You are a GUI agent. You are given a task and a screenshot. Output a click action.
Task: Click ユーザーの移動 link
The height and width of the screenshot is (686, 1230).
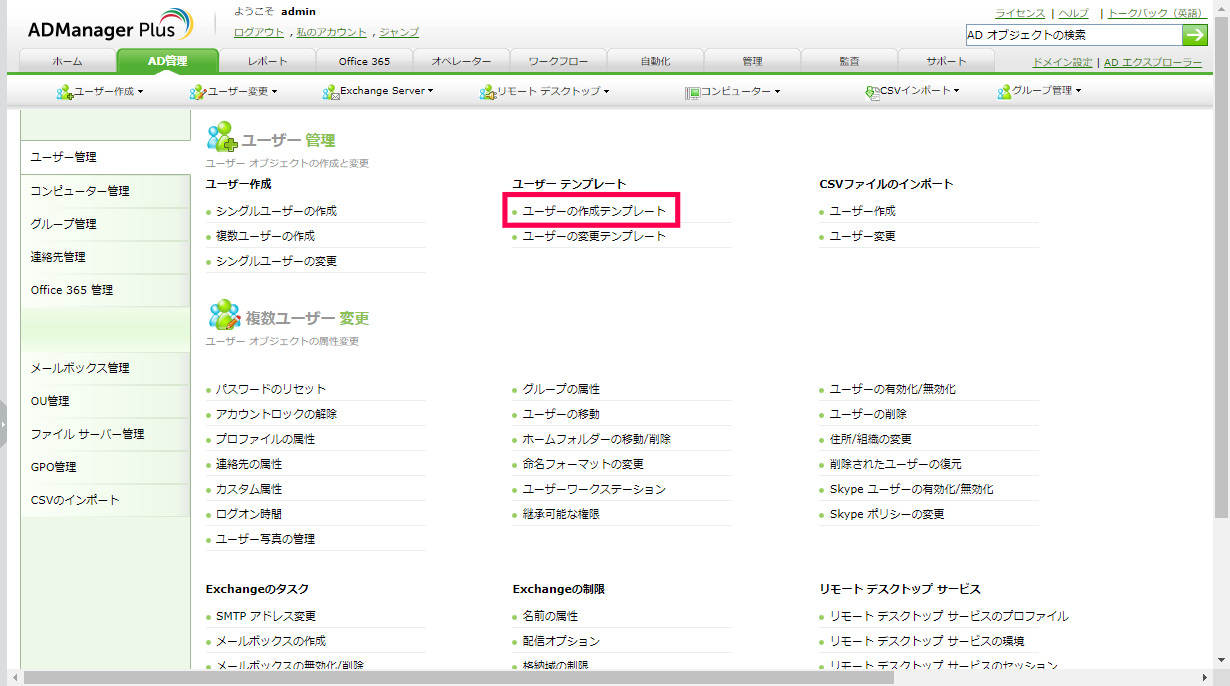point(561,414)
